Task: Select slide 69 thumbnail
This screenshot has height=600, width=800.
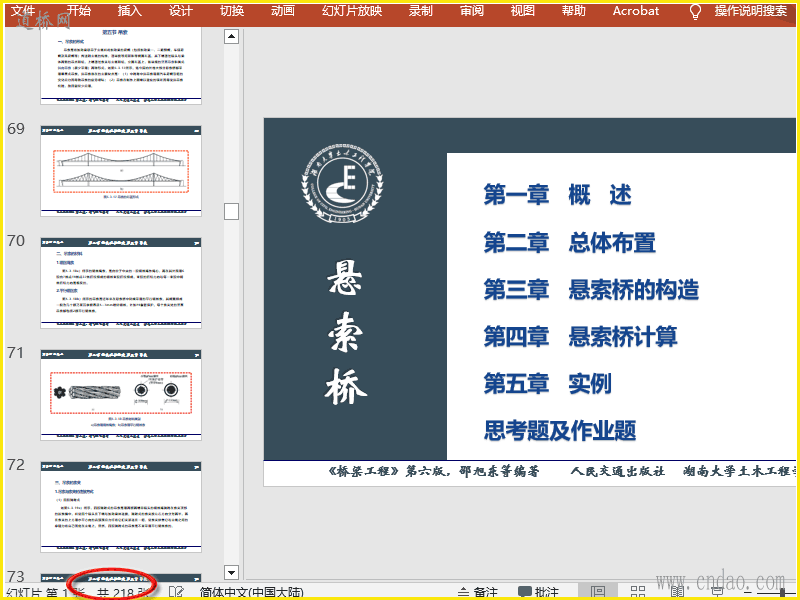Action: coord(121,171)
